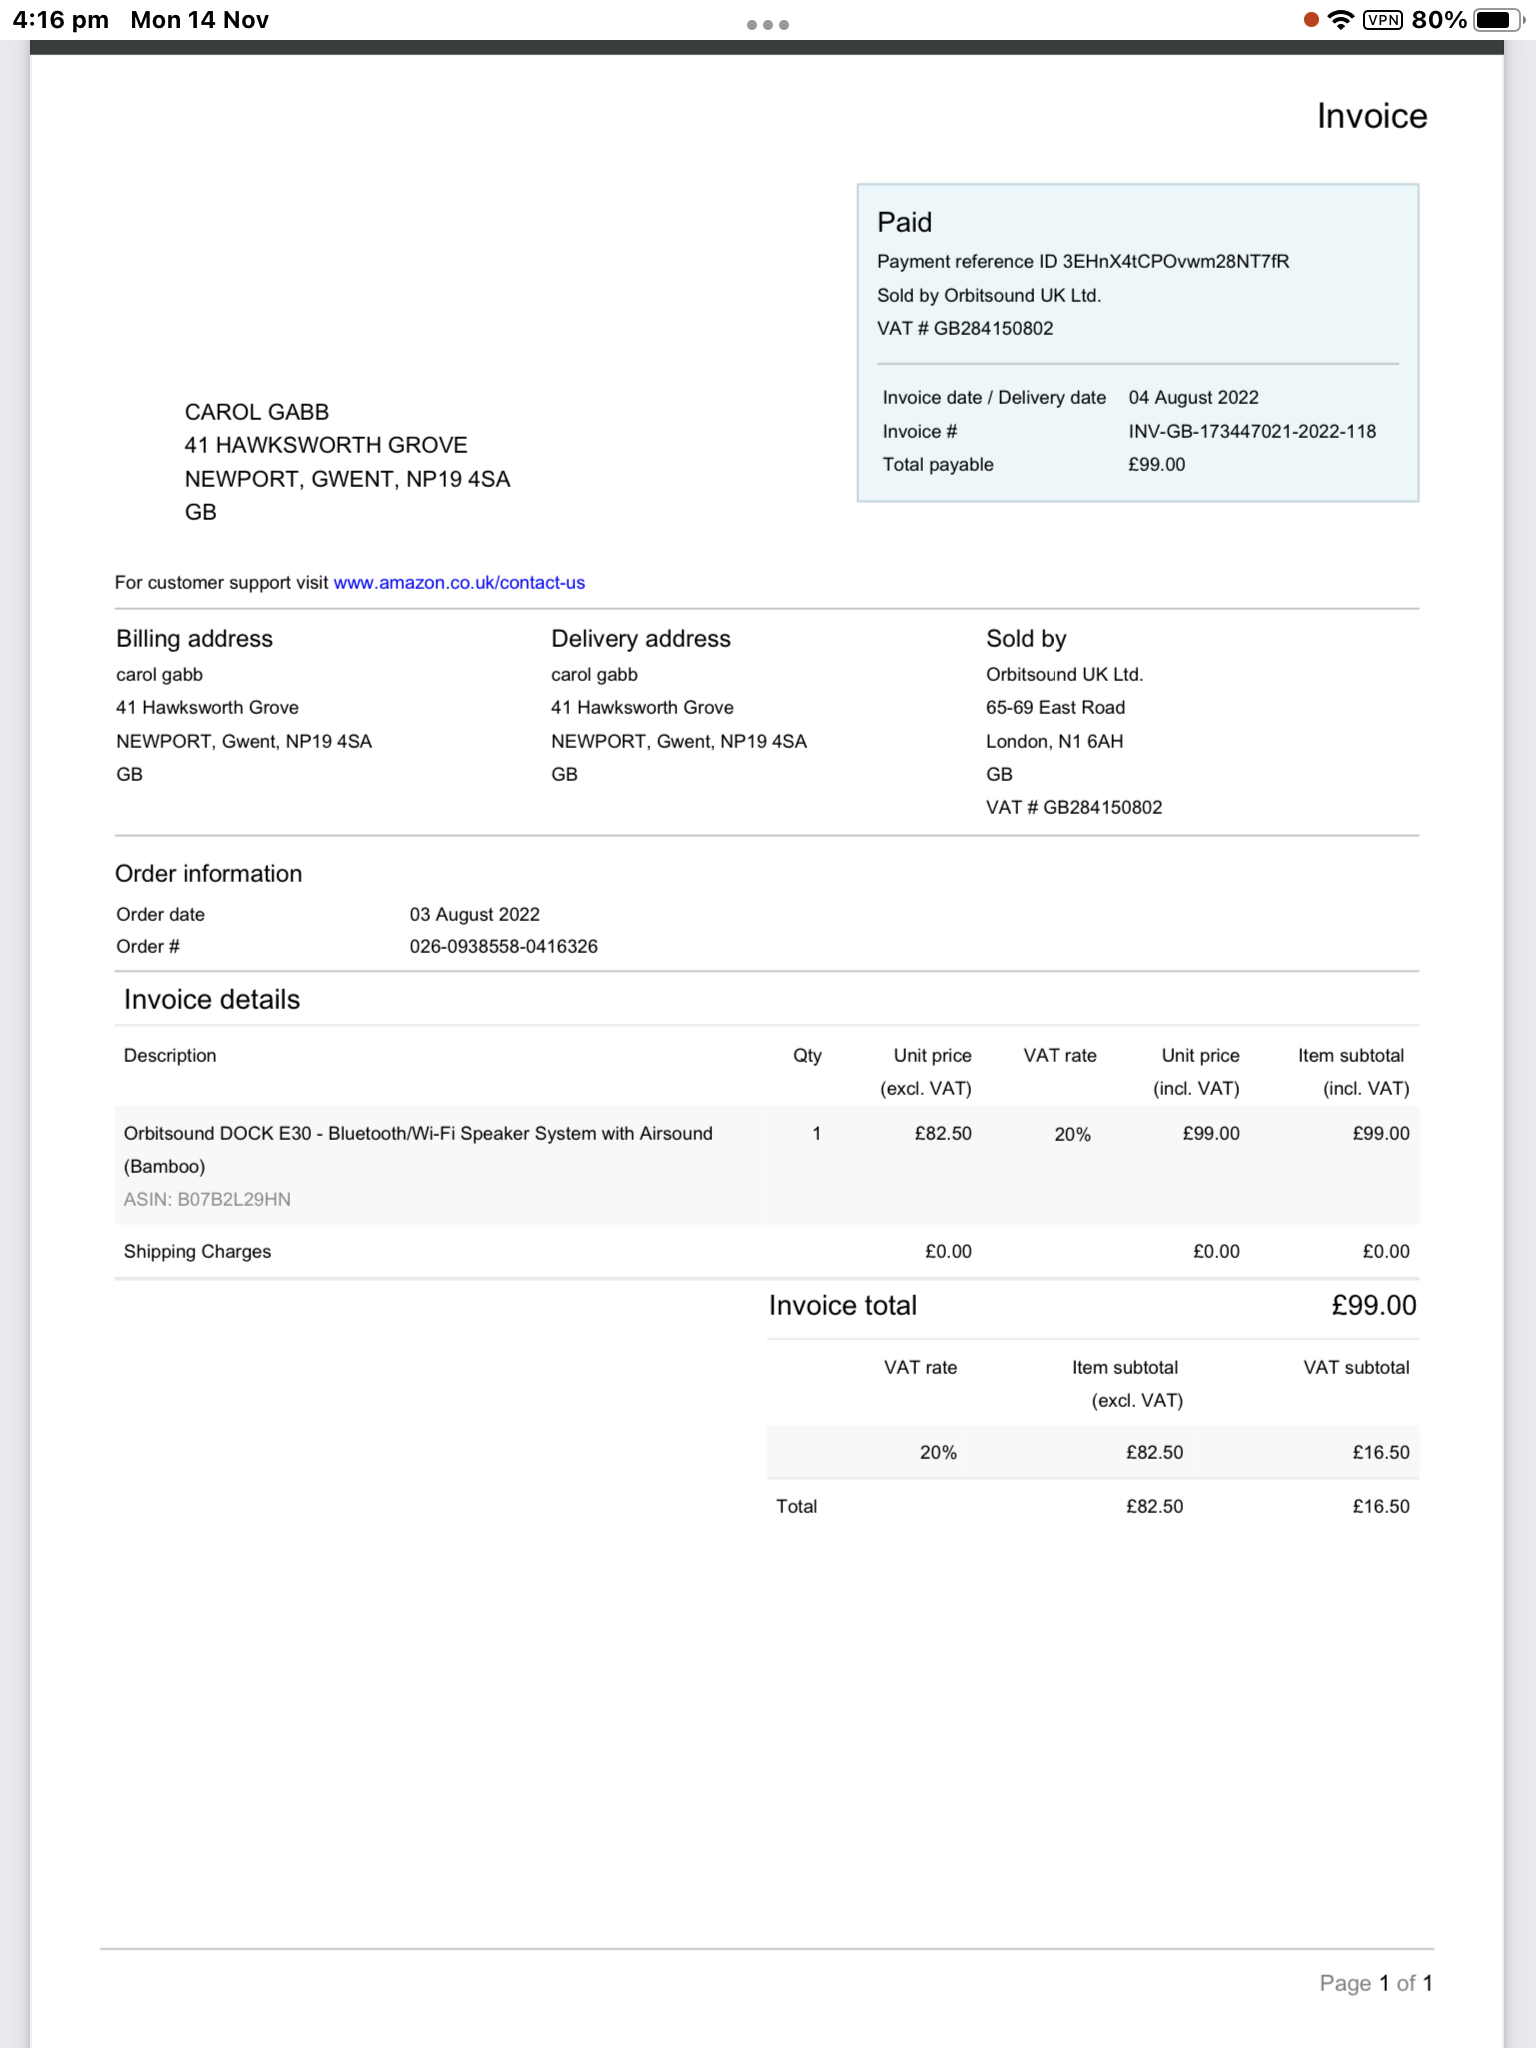Select the Delivery address heading
The height and width of the screenshot is (2048, 1536).
tap(641, 639)
